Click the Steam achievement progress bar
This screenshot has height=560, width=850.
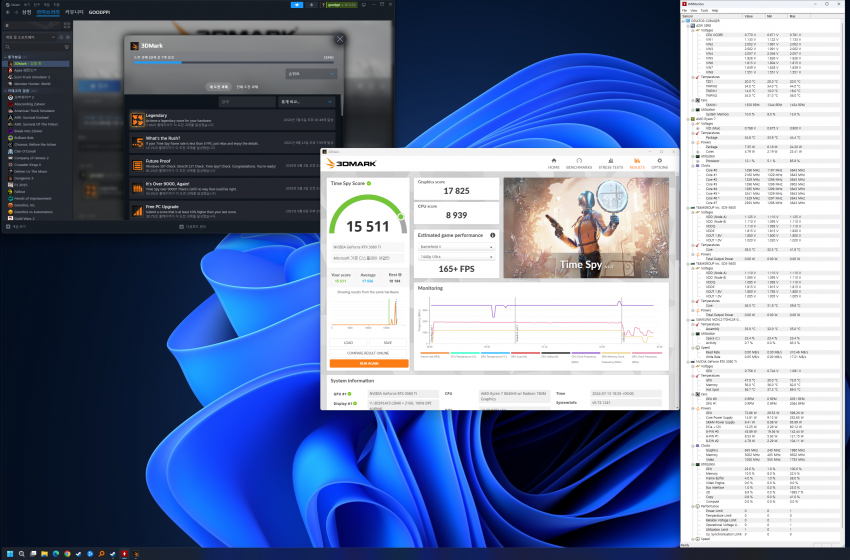234,62
